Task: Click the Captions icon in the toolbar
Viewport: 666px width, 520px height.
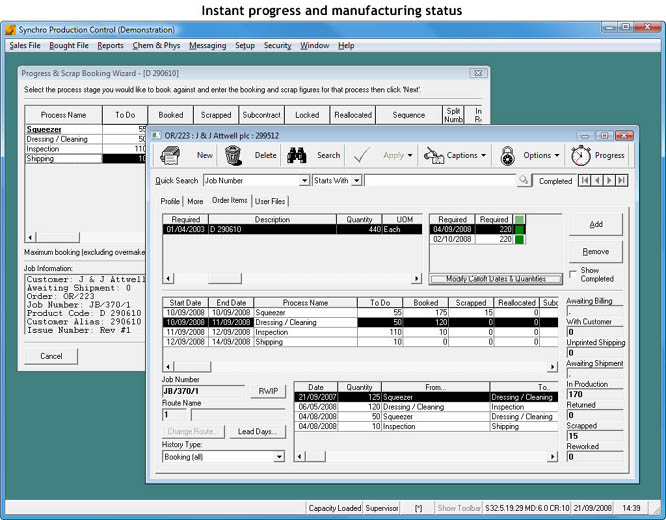Action: point(434,155)
